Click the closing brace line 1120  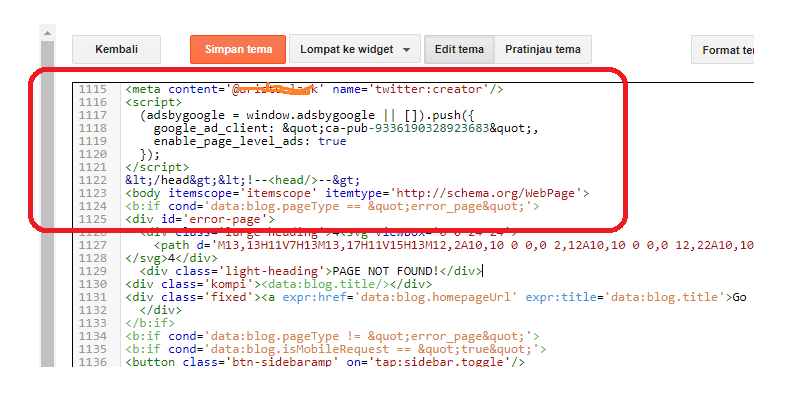click(x=150, y=154)
